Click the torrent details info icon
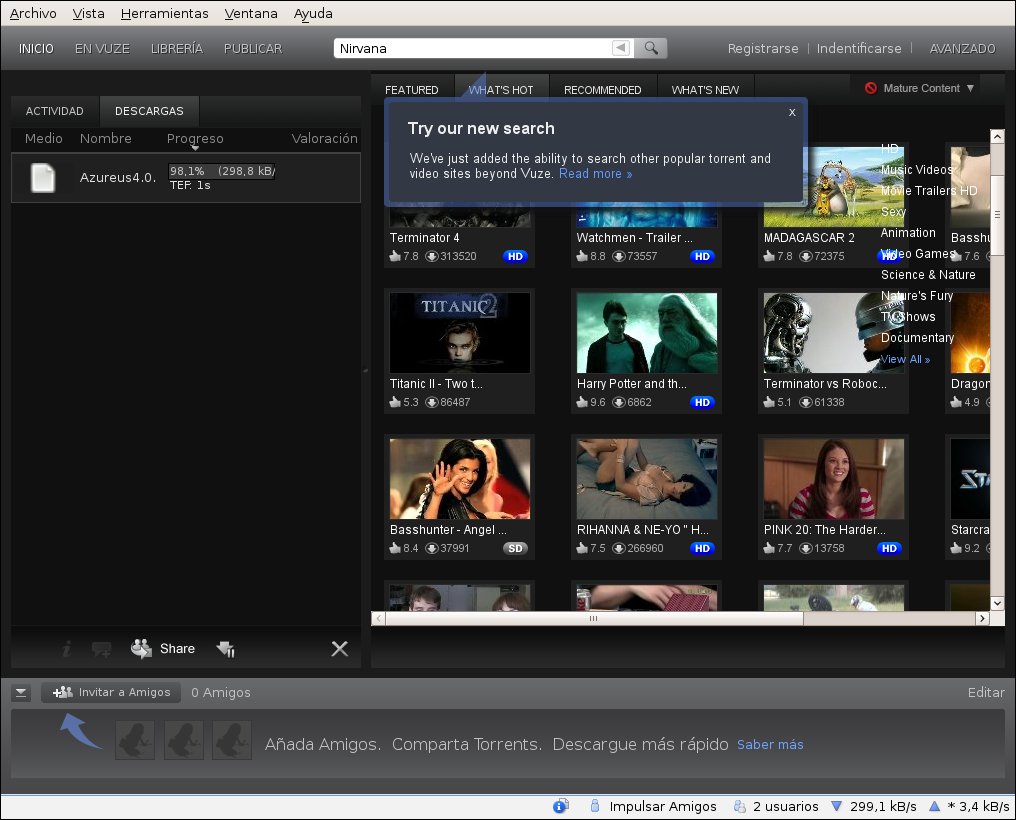Viewport: 1016px width, 820px height. tap(67, 649)
